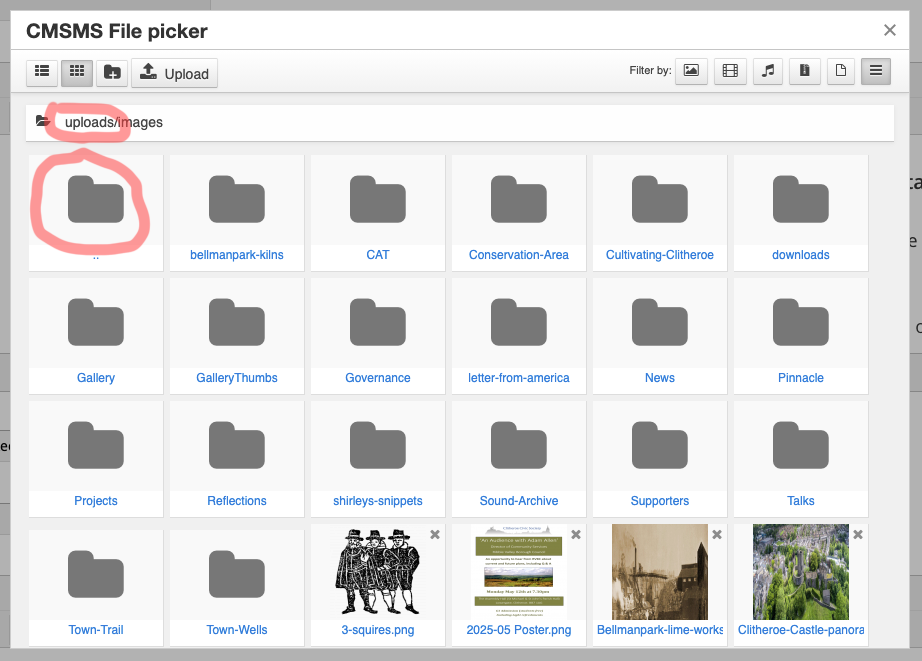Filter by document files
The image size is (922, 661).
pyautogui.click(x=840, y=70)
